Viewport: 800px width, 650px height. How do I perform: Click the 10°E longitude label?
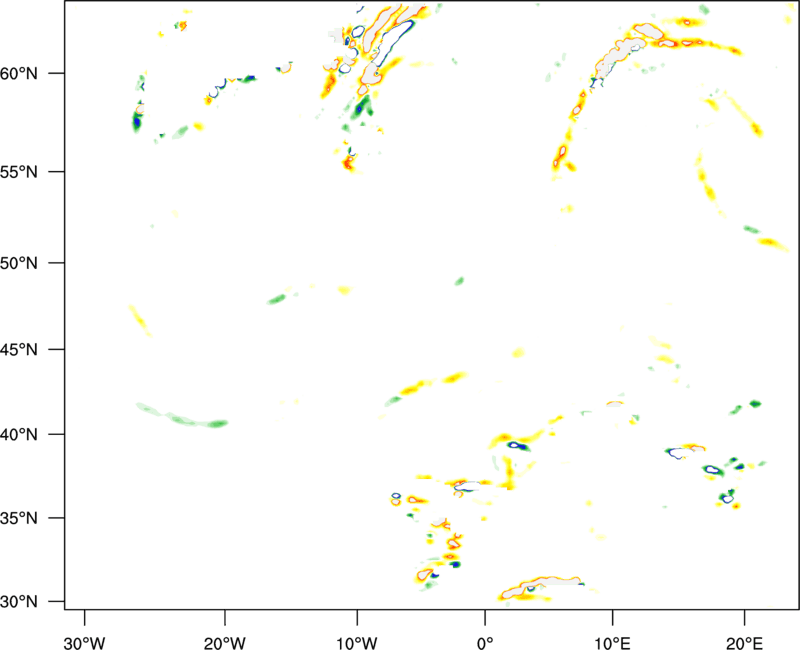coord(612,643)
